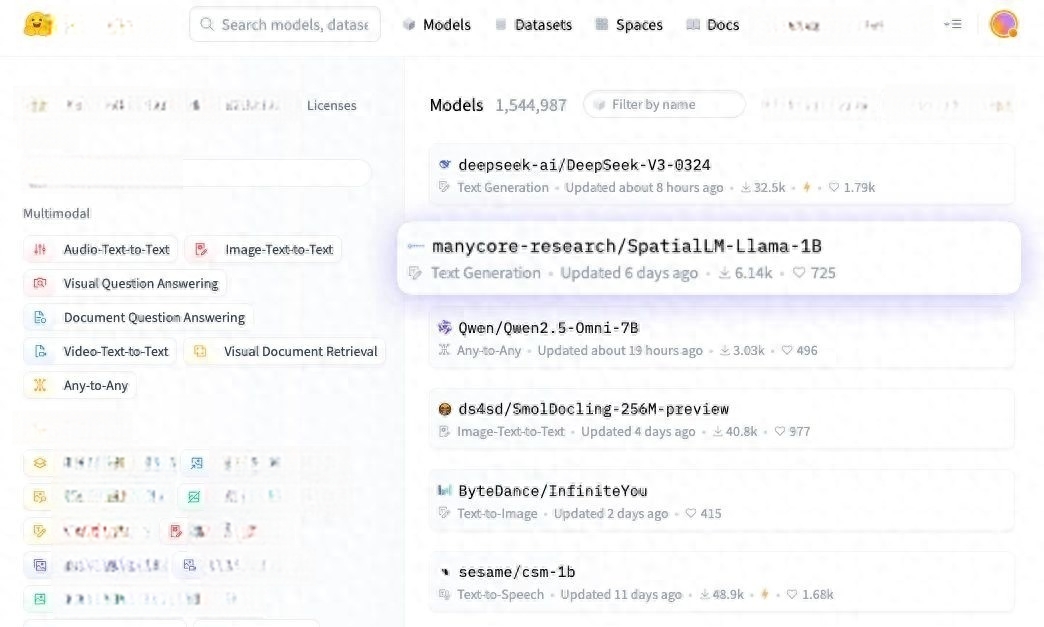The width and height of the screenshot is (1044, 627).
Task: Click the Visual Question Answering icon
Action: tap(40, 284)
